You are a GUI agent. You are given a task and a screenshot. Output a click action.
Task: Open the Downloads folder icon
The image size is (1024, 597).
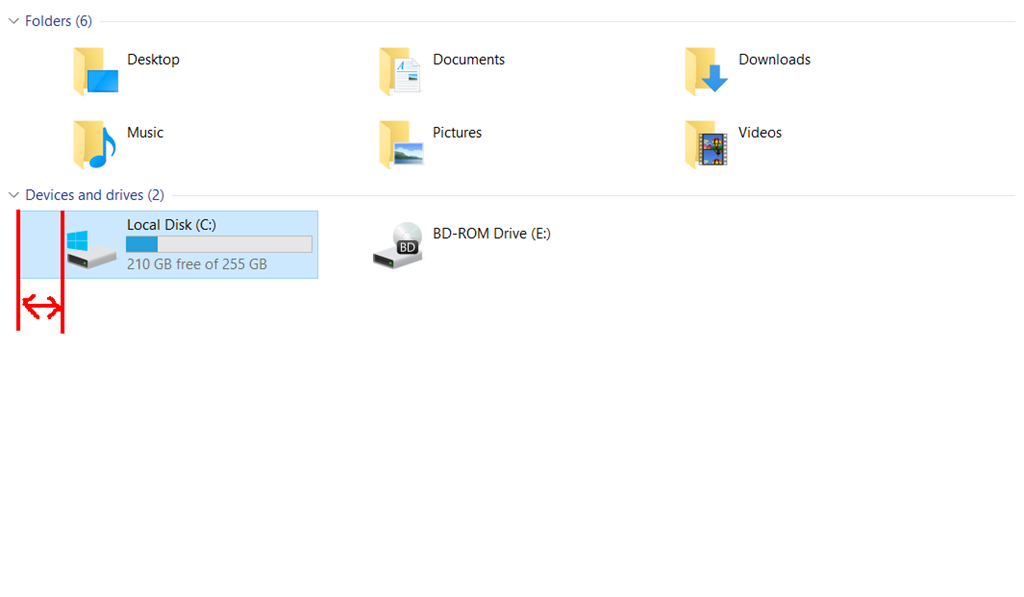(706, 71)
